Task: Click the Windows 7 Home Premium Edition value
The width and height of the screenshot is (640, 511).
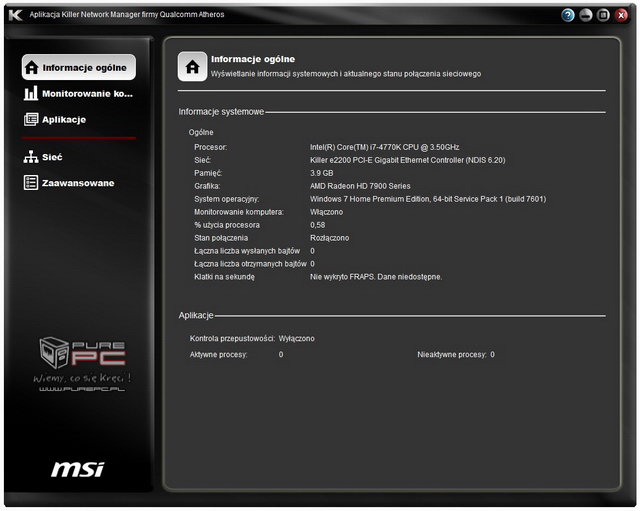Action: [x=428, y=199]
